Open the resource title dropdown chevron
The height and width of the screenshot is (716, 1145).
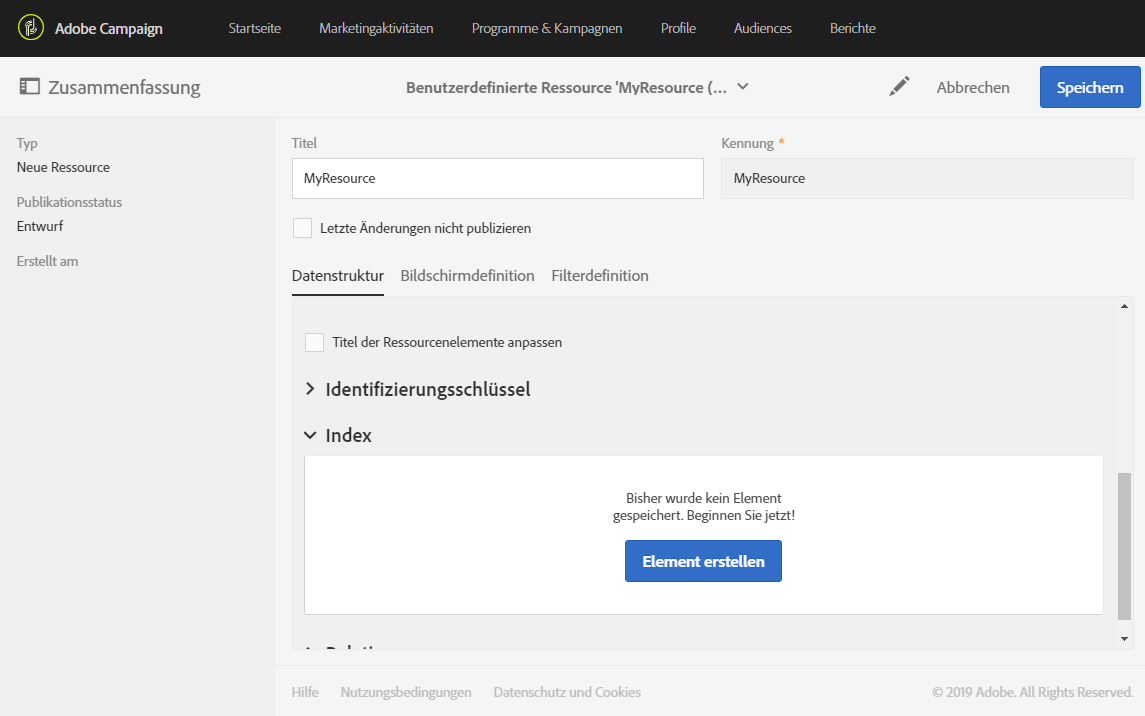[743, 87]
